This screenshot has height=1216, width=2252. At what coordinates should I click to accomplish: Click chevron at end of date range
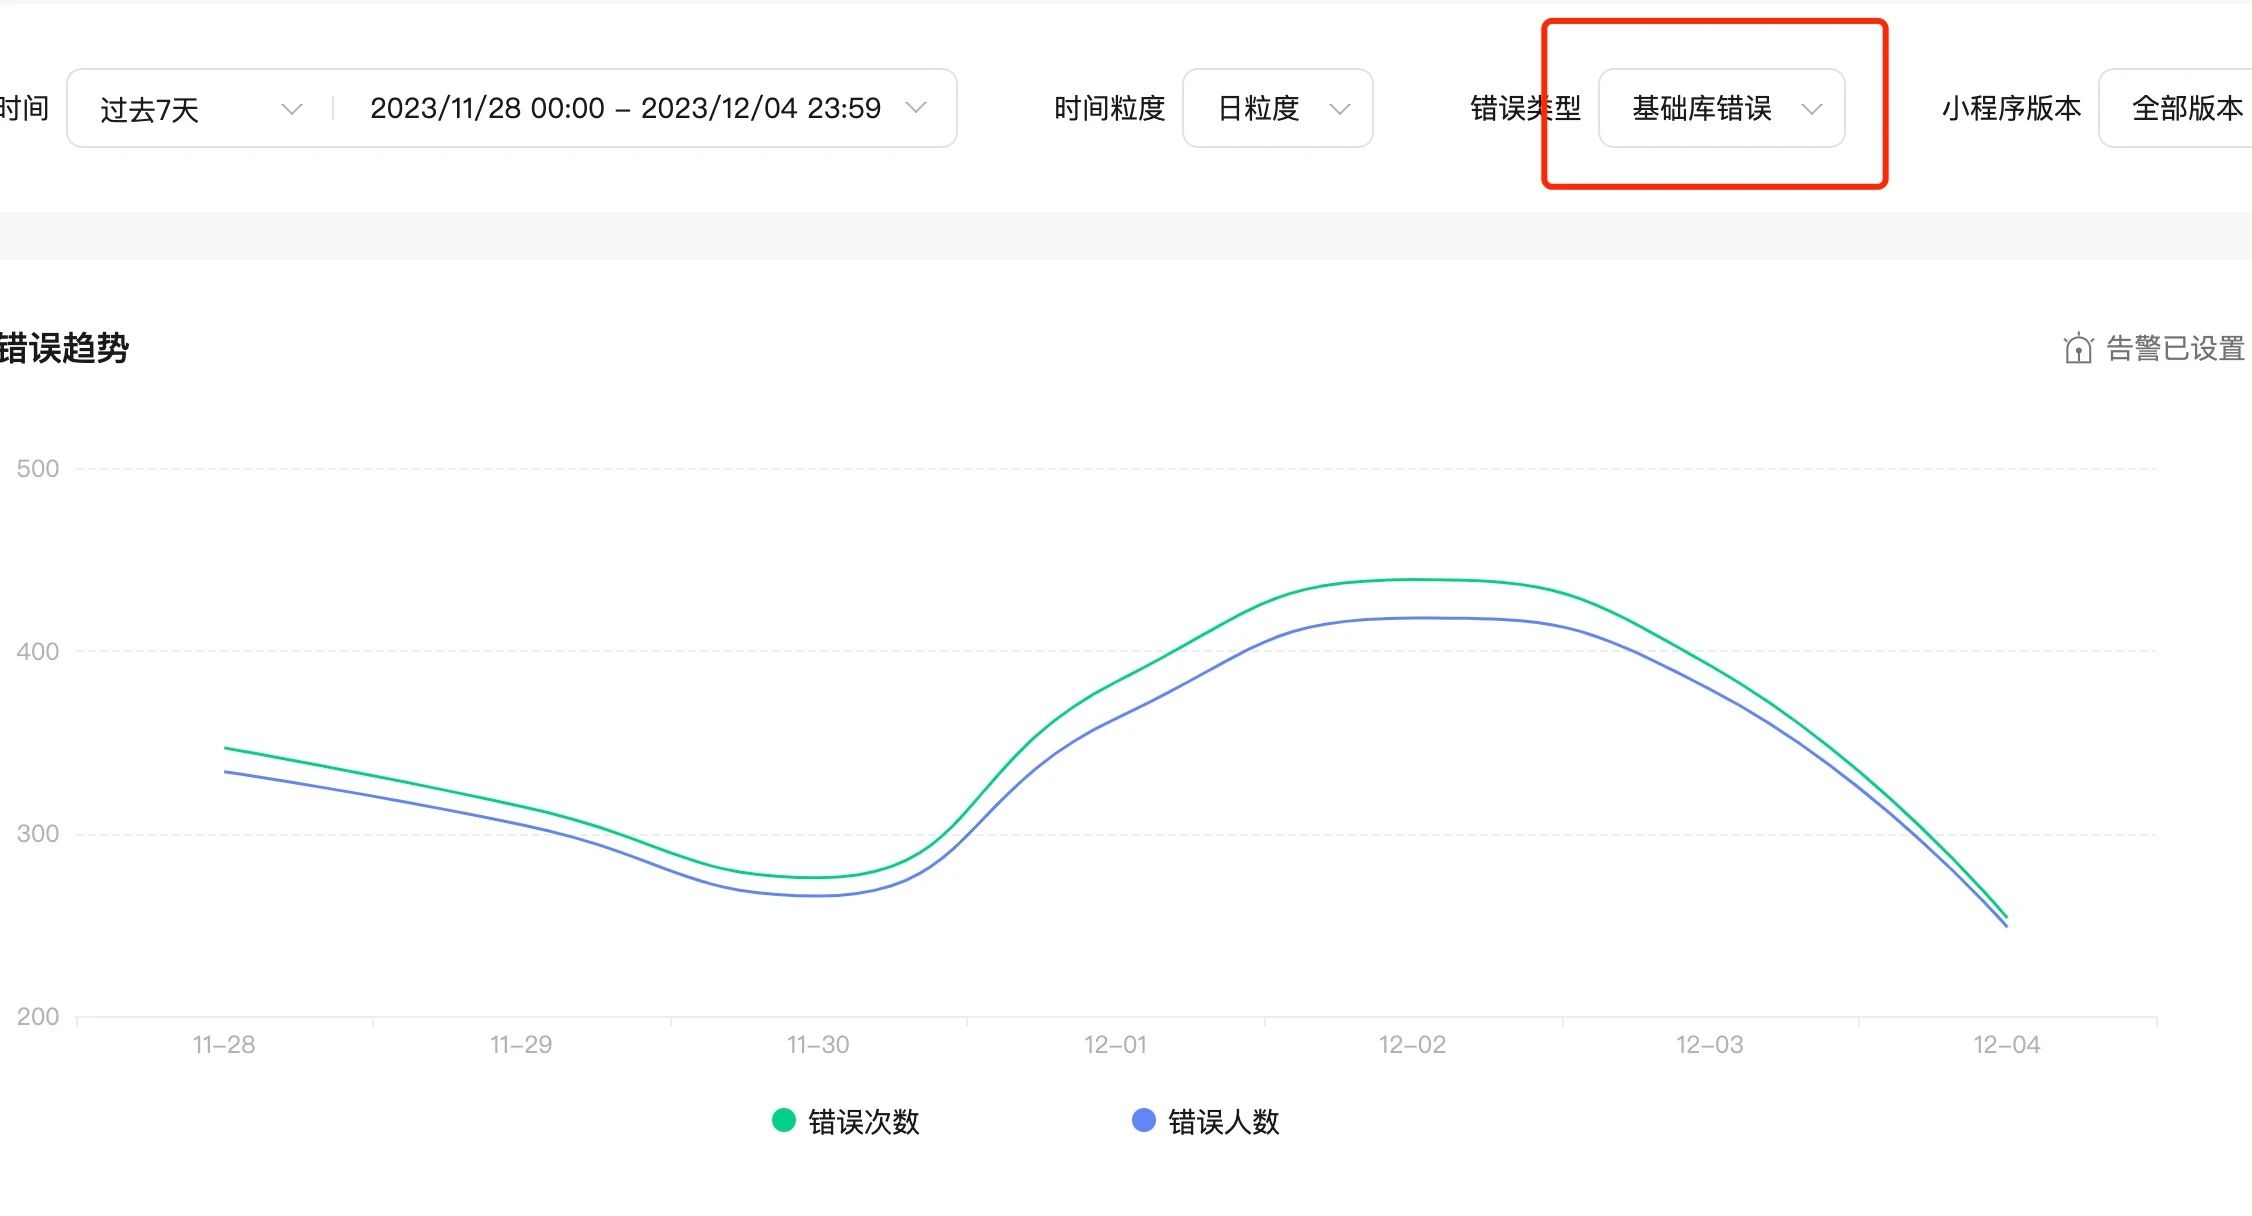915,108
